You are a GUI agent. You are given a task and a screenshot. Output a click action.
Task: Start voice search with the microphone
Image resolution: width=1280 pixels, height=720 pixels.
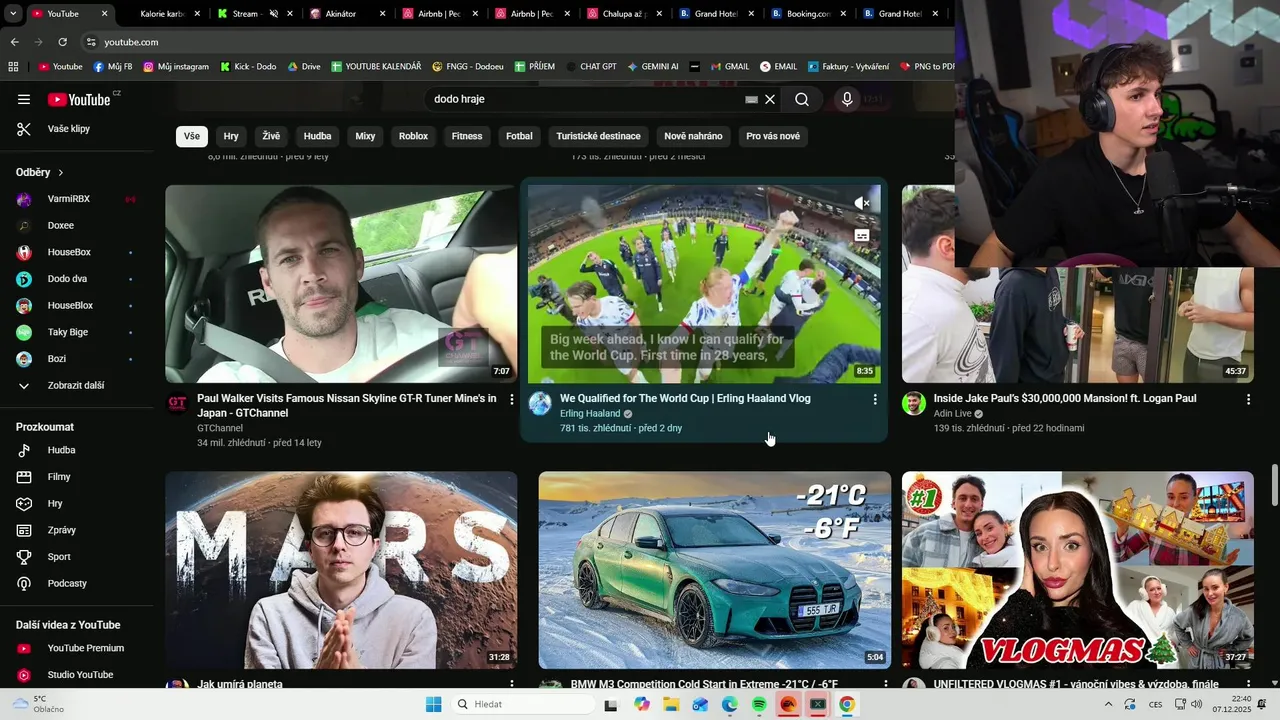pos(847,99)
